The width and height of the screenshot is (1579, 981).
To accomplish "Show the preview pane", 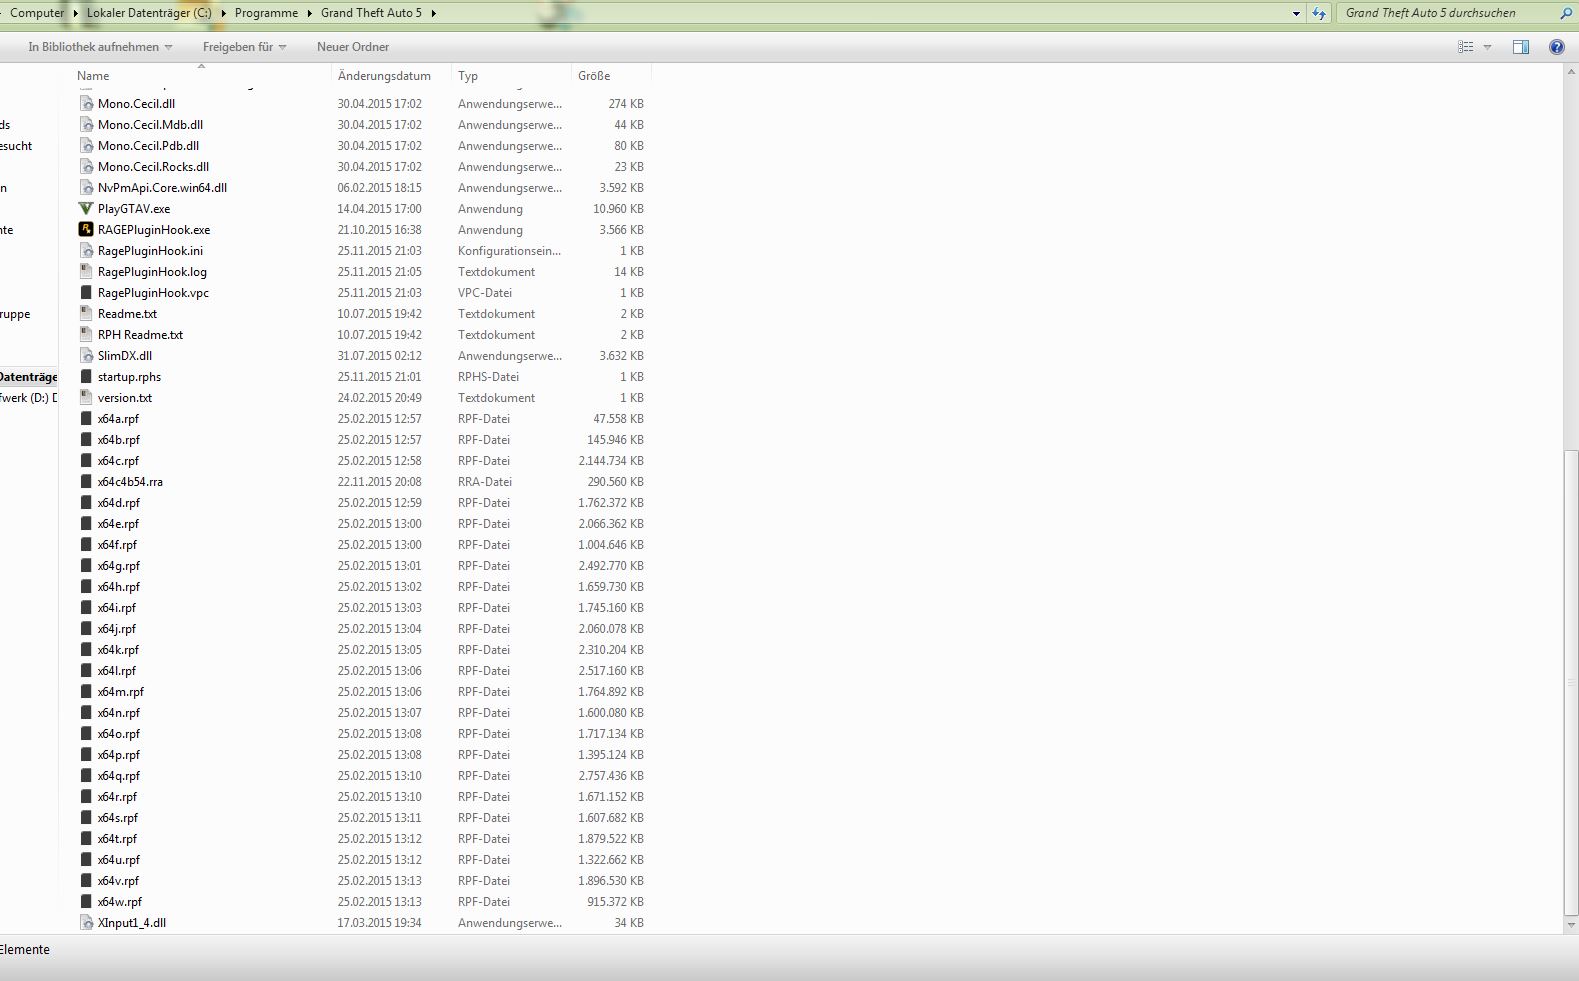I will [x=1521, y=47].
